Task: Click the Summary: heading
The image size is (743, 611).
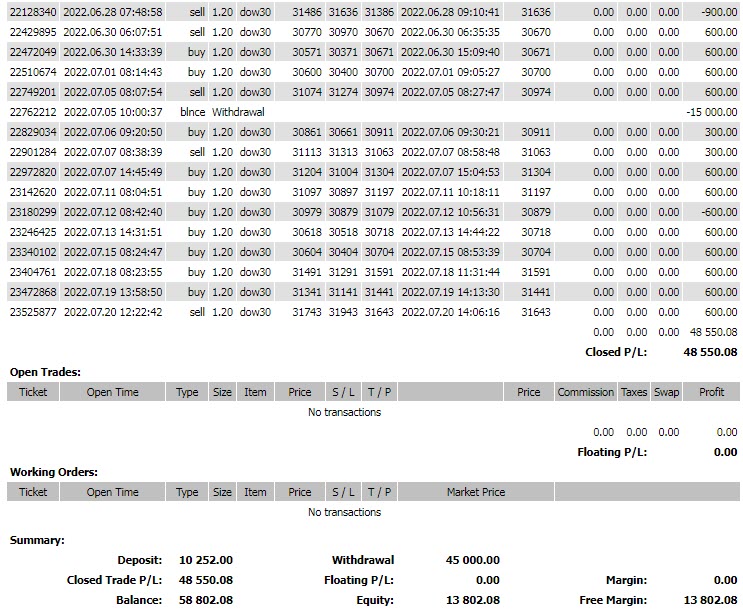Action: 37,540
